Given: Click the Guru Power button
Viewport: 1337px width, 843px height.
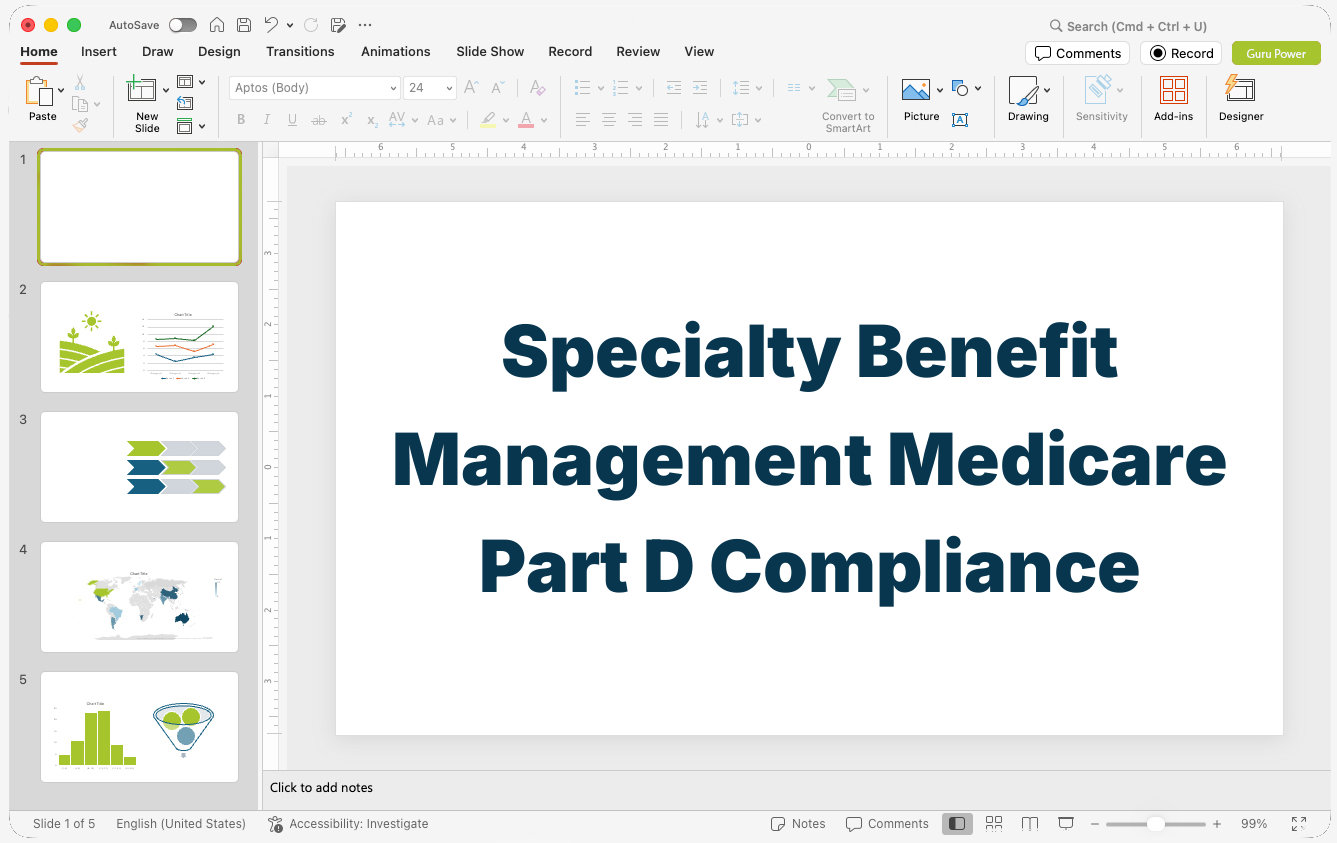Looking at the screenshot, I should point(1276,53).
